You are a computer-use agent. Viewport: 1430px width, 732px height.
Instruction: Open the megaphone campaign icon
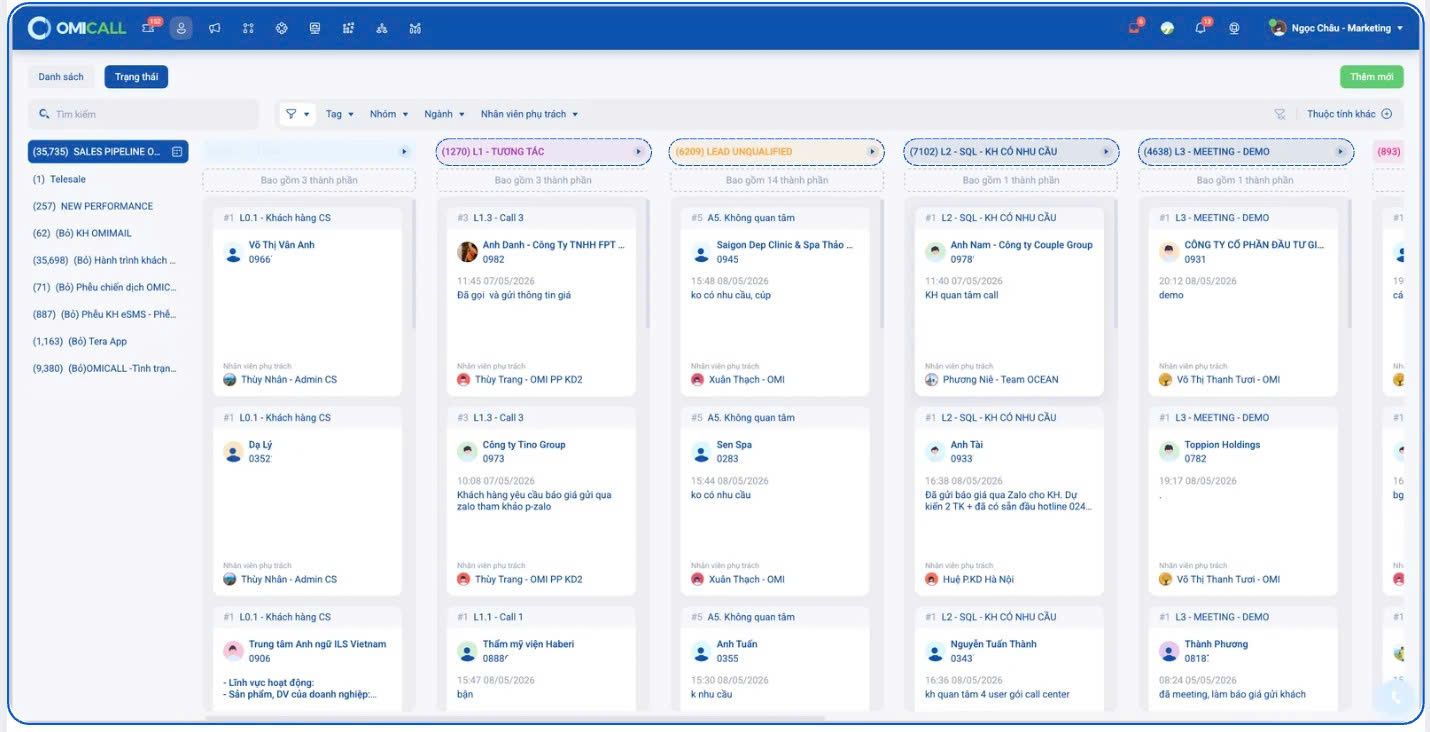point(214,28)
